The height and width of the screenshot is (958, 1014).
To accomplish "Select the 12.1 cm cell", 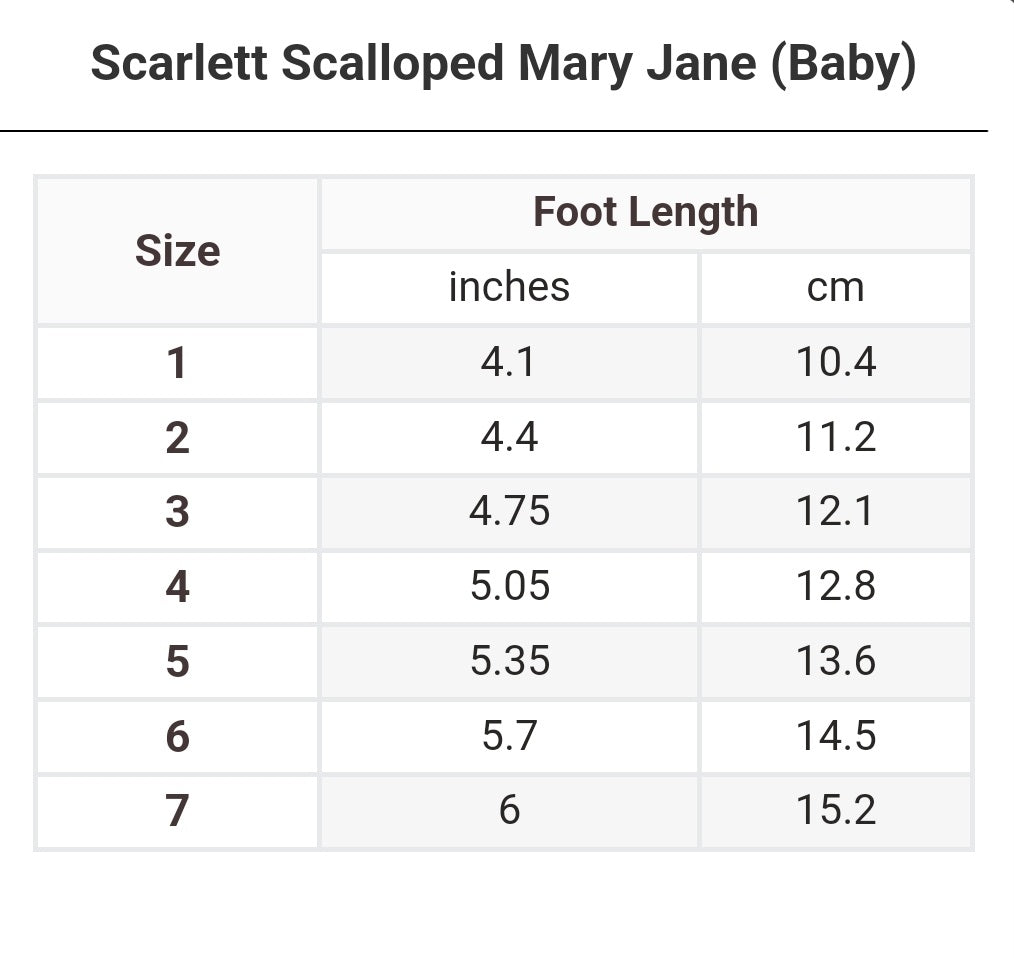I will [x=835, y=512].
